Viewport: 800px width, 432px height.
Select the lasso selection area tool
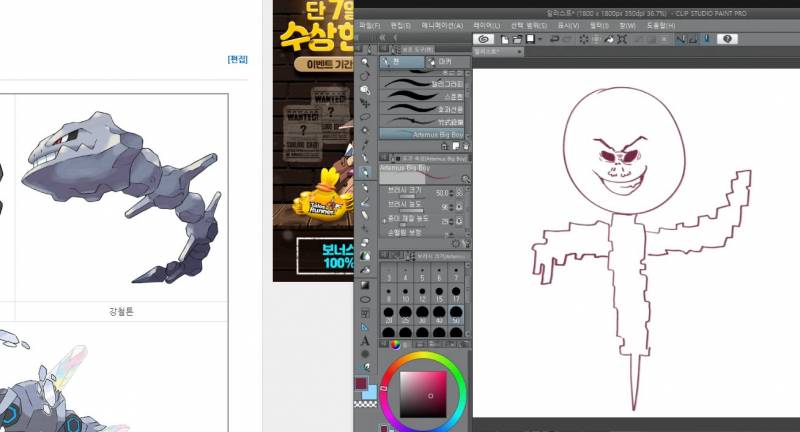click(x=365, y=117)
